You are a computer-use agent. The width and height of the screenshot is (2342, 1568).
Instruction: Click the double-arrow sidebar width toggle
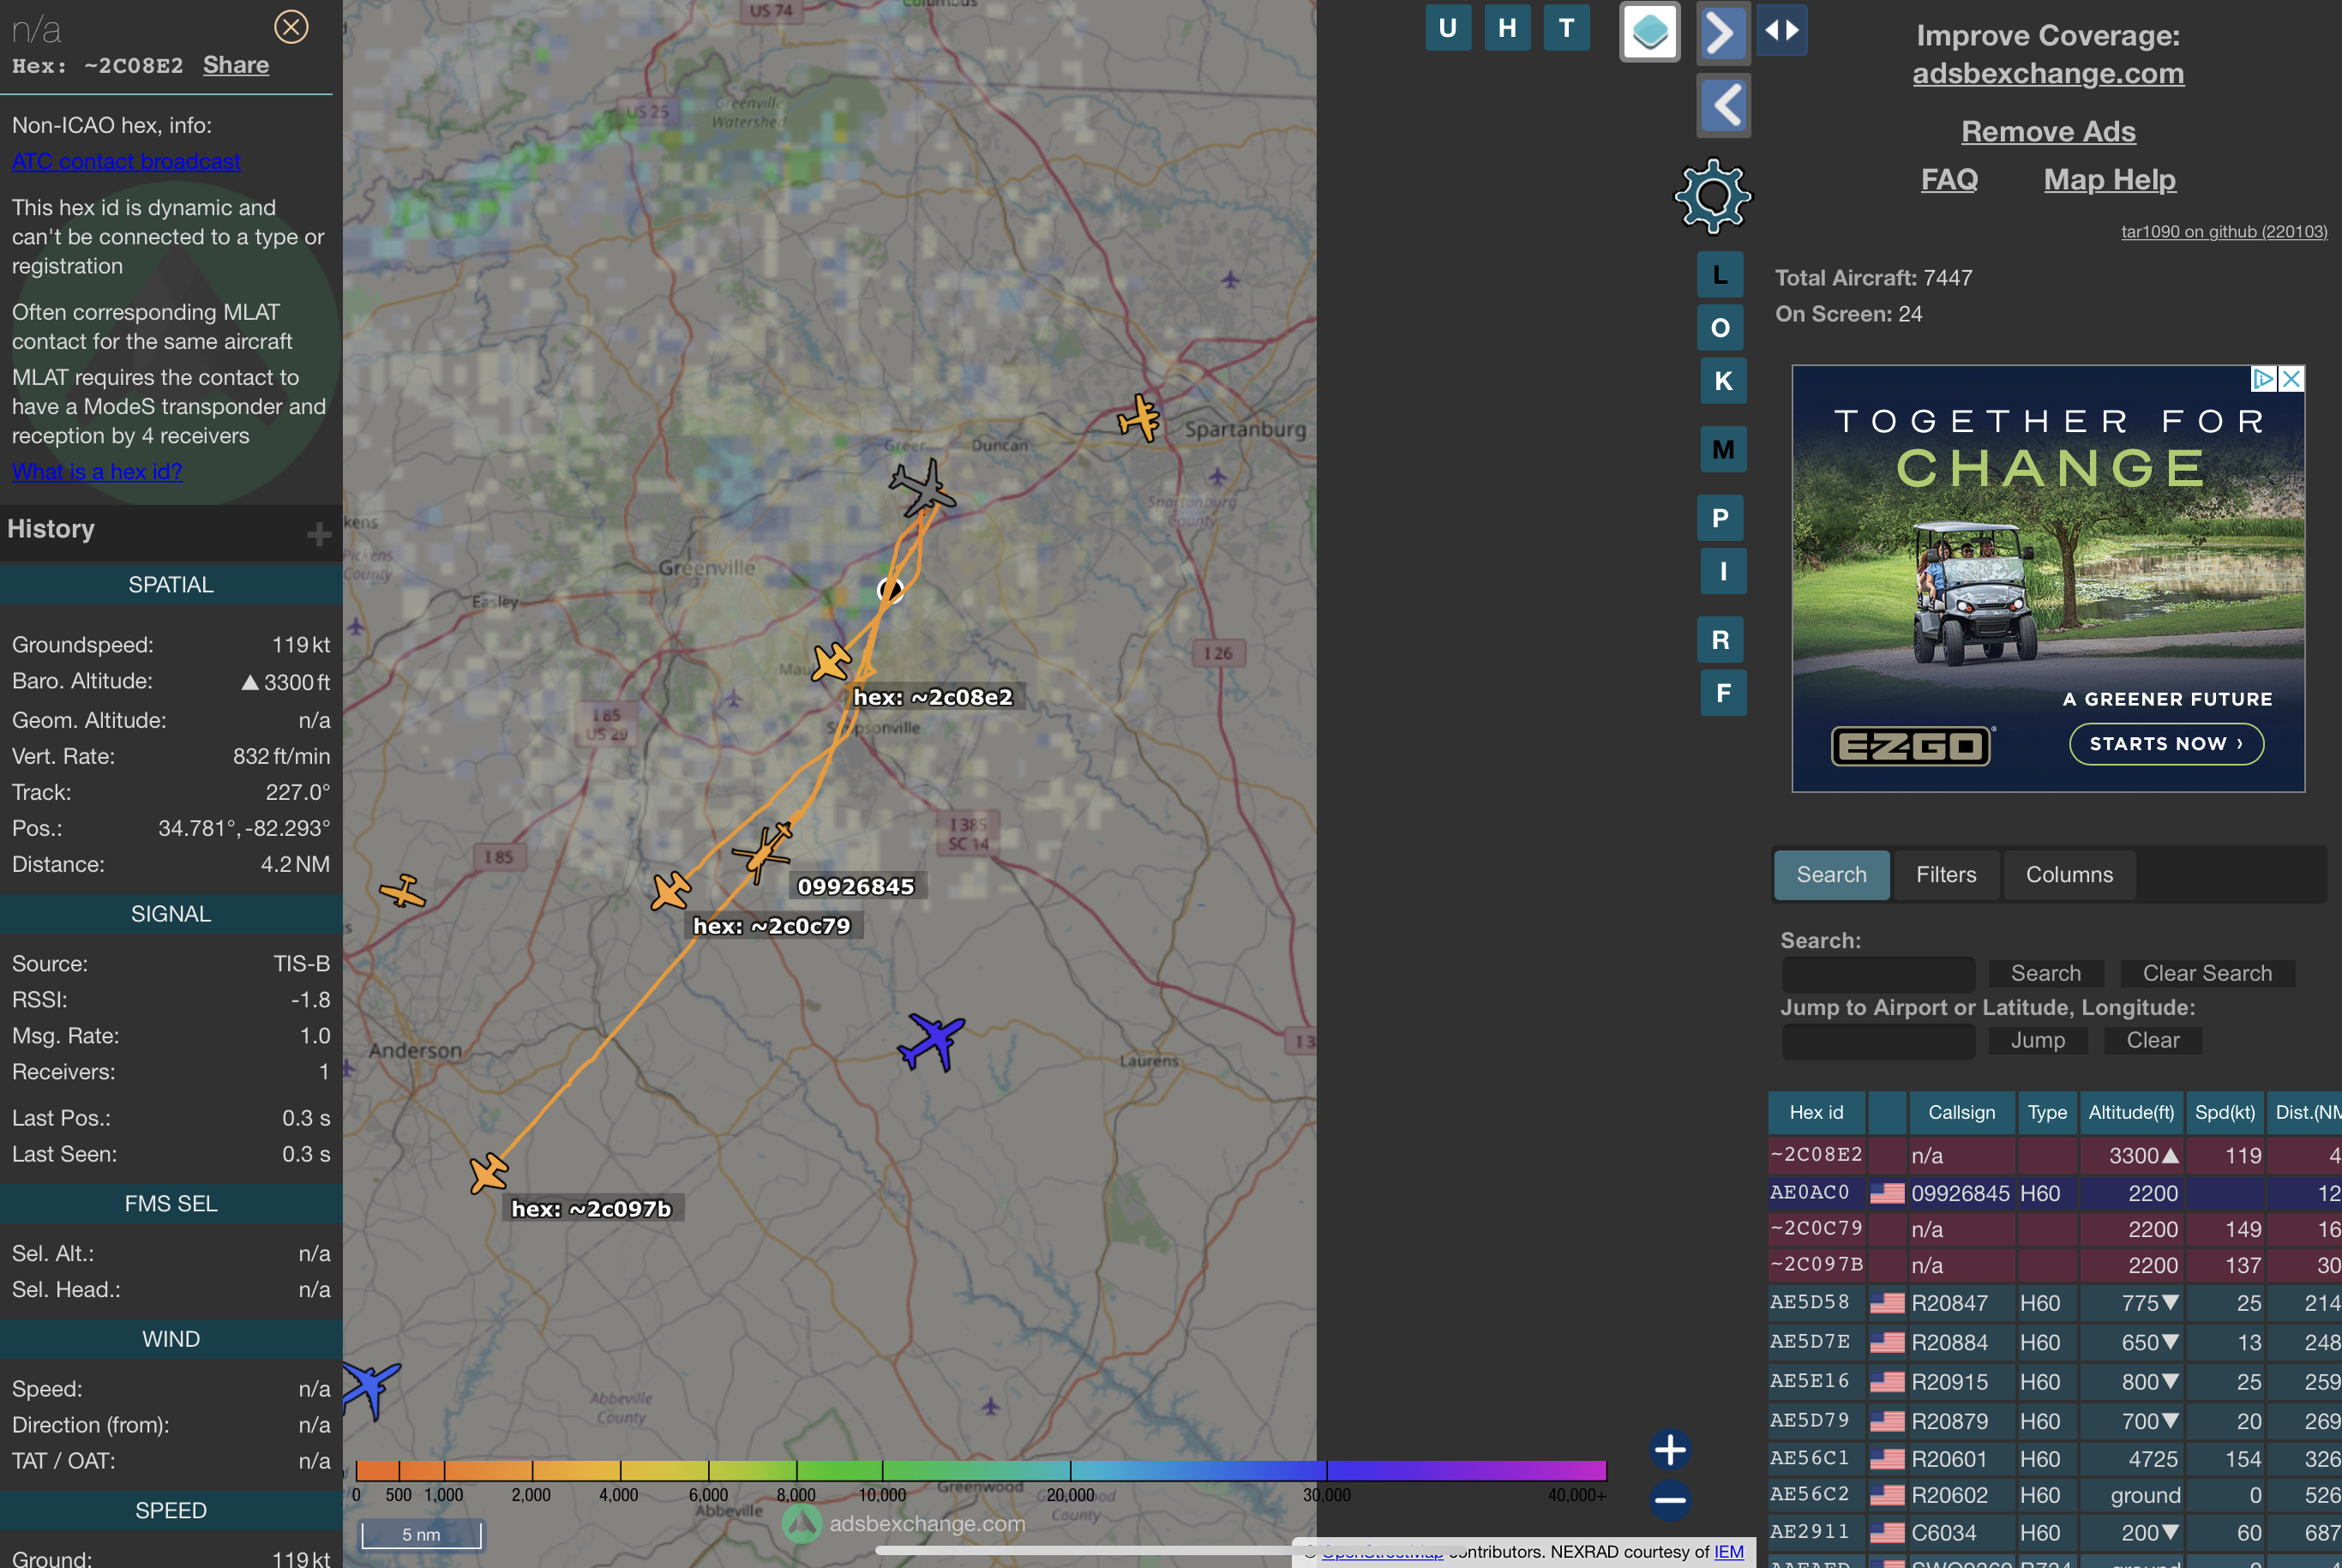tap(1782, 30)
